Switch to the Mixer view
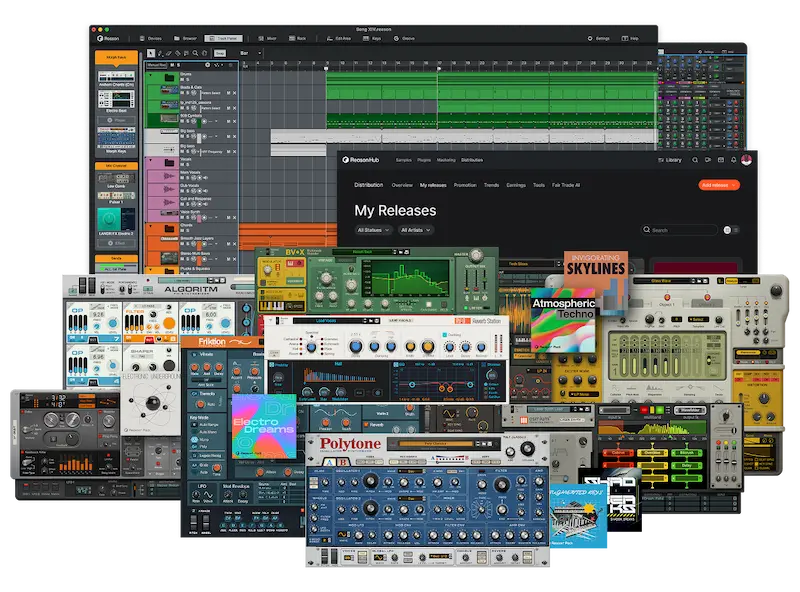Image resolution: width=800 pixels, height=592 pixels. 267,38
